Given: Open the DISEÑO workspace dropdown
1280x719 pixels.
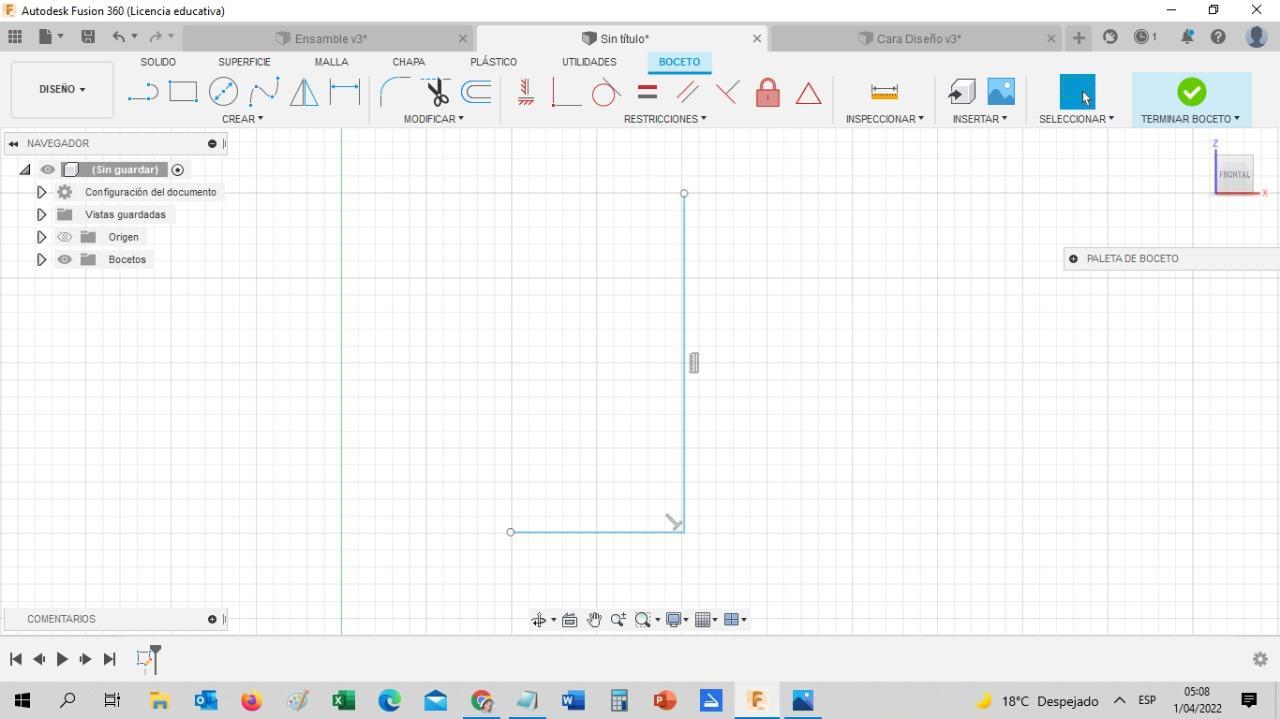Looking at the screenshot, I should click(x=62, y=89).
